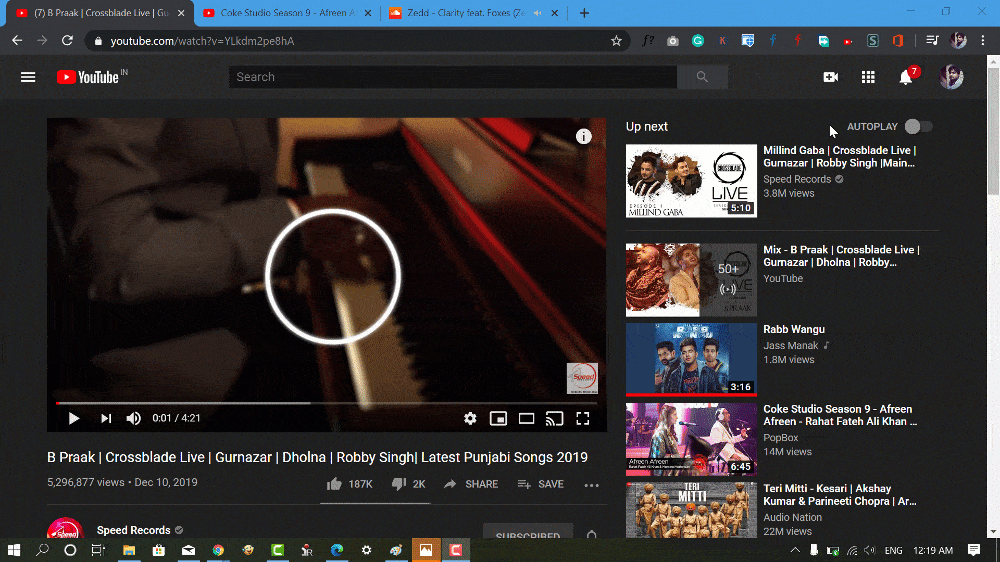Open Windows Start menu

click(x=13, y=550)
